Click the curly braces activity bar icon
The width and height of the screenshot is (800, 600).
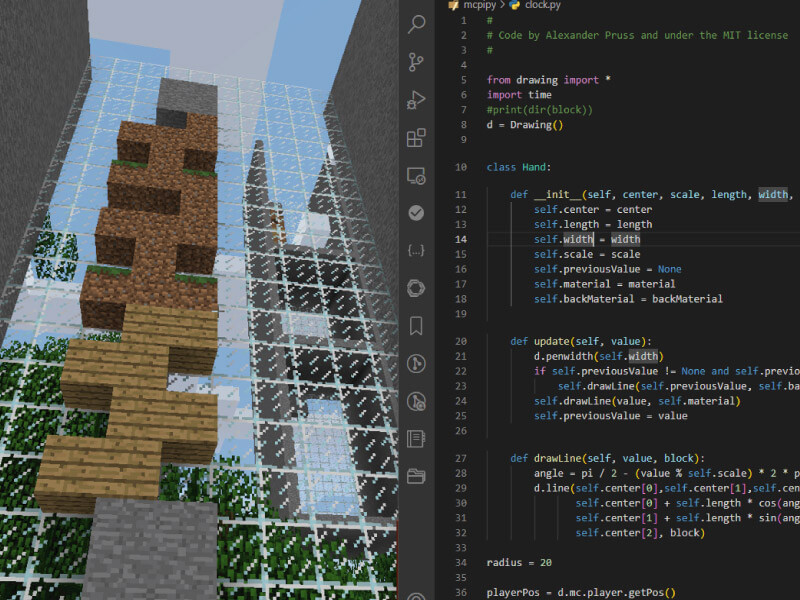pos(417,250)
